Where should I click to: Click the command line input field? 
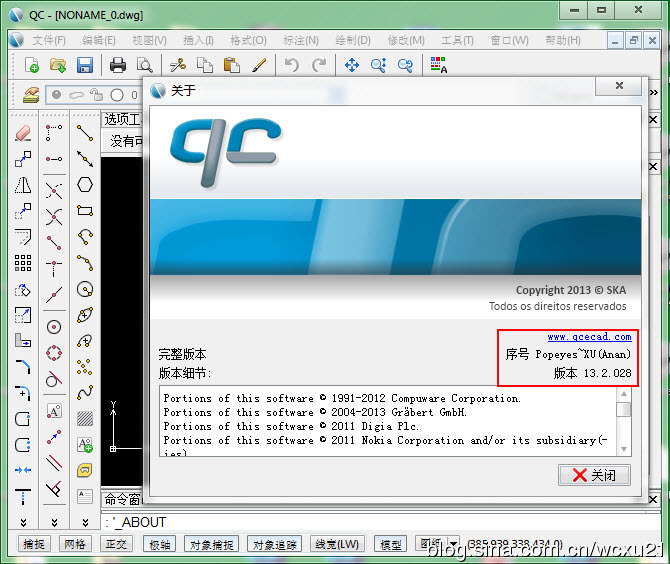(380, 522)
